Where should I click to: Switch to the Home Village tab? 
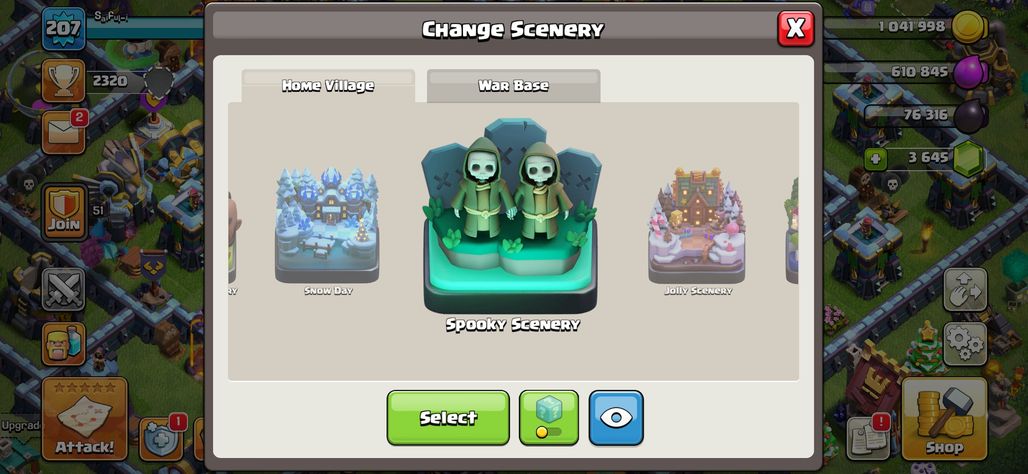[x=328, y=86]
